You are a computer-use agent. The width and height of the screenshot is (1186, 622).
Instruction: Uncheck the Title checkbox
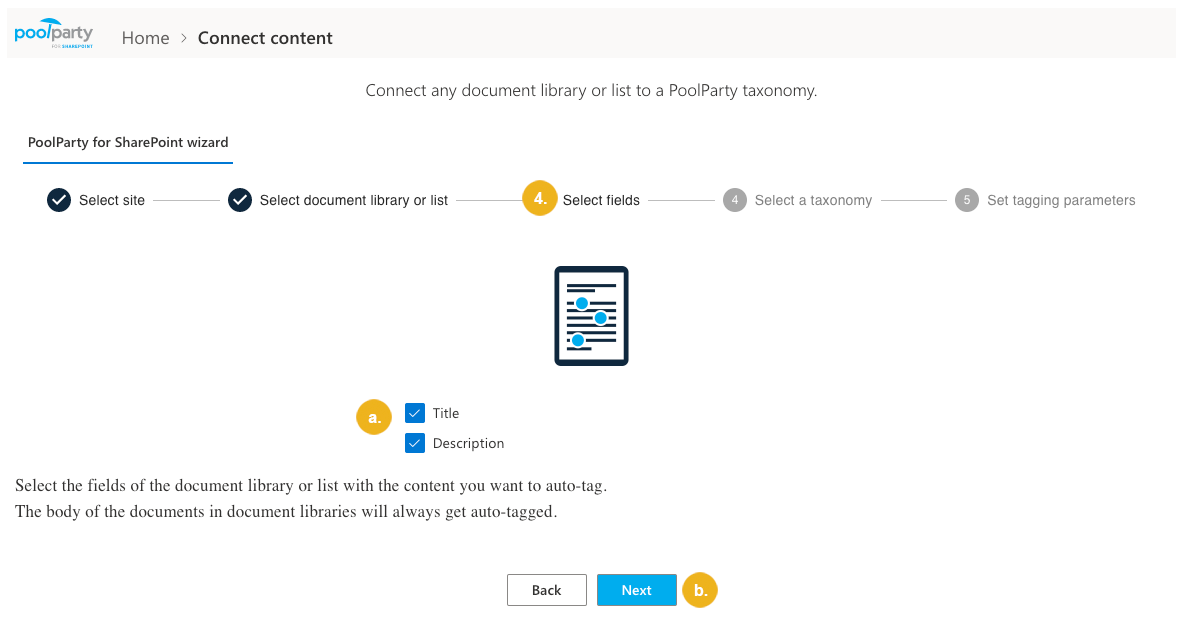tap(415, 413)
